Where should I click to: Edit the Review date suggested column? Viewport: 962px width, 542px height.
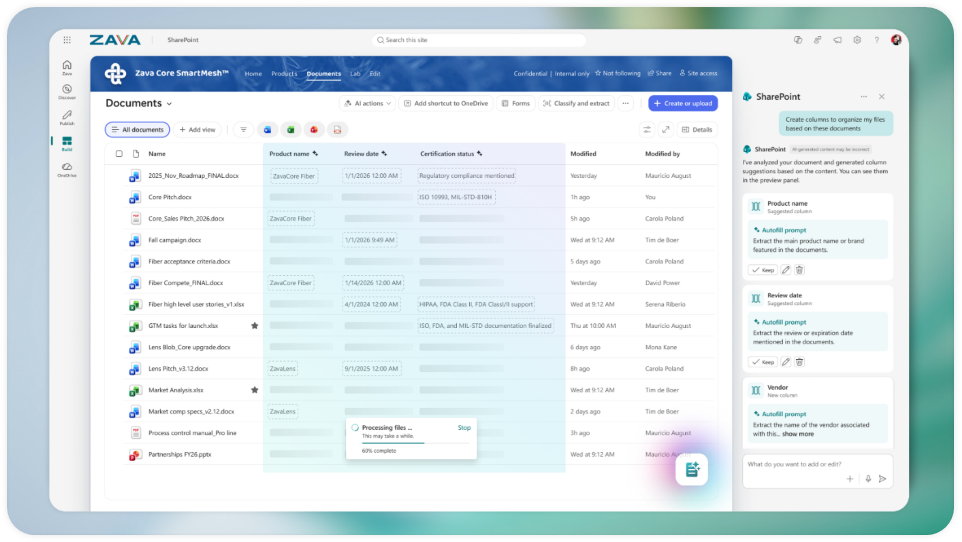coord(786,362)
